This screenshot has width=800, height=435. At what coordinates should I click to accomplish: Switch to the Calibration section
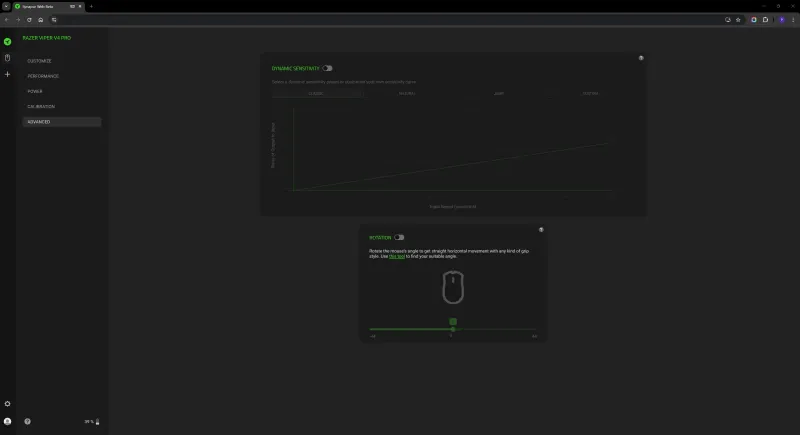pyautogui.click(x=41, y=106)
